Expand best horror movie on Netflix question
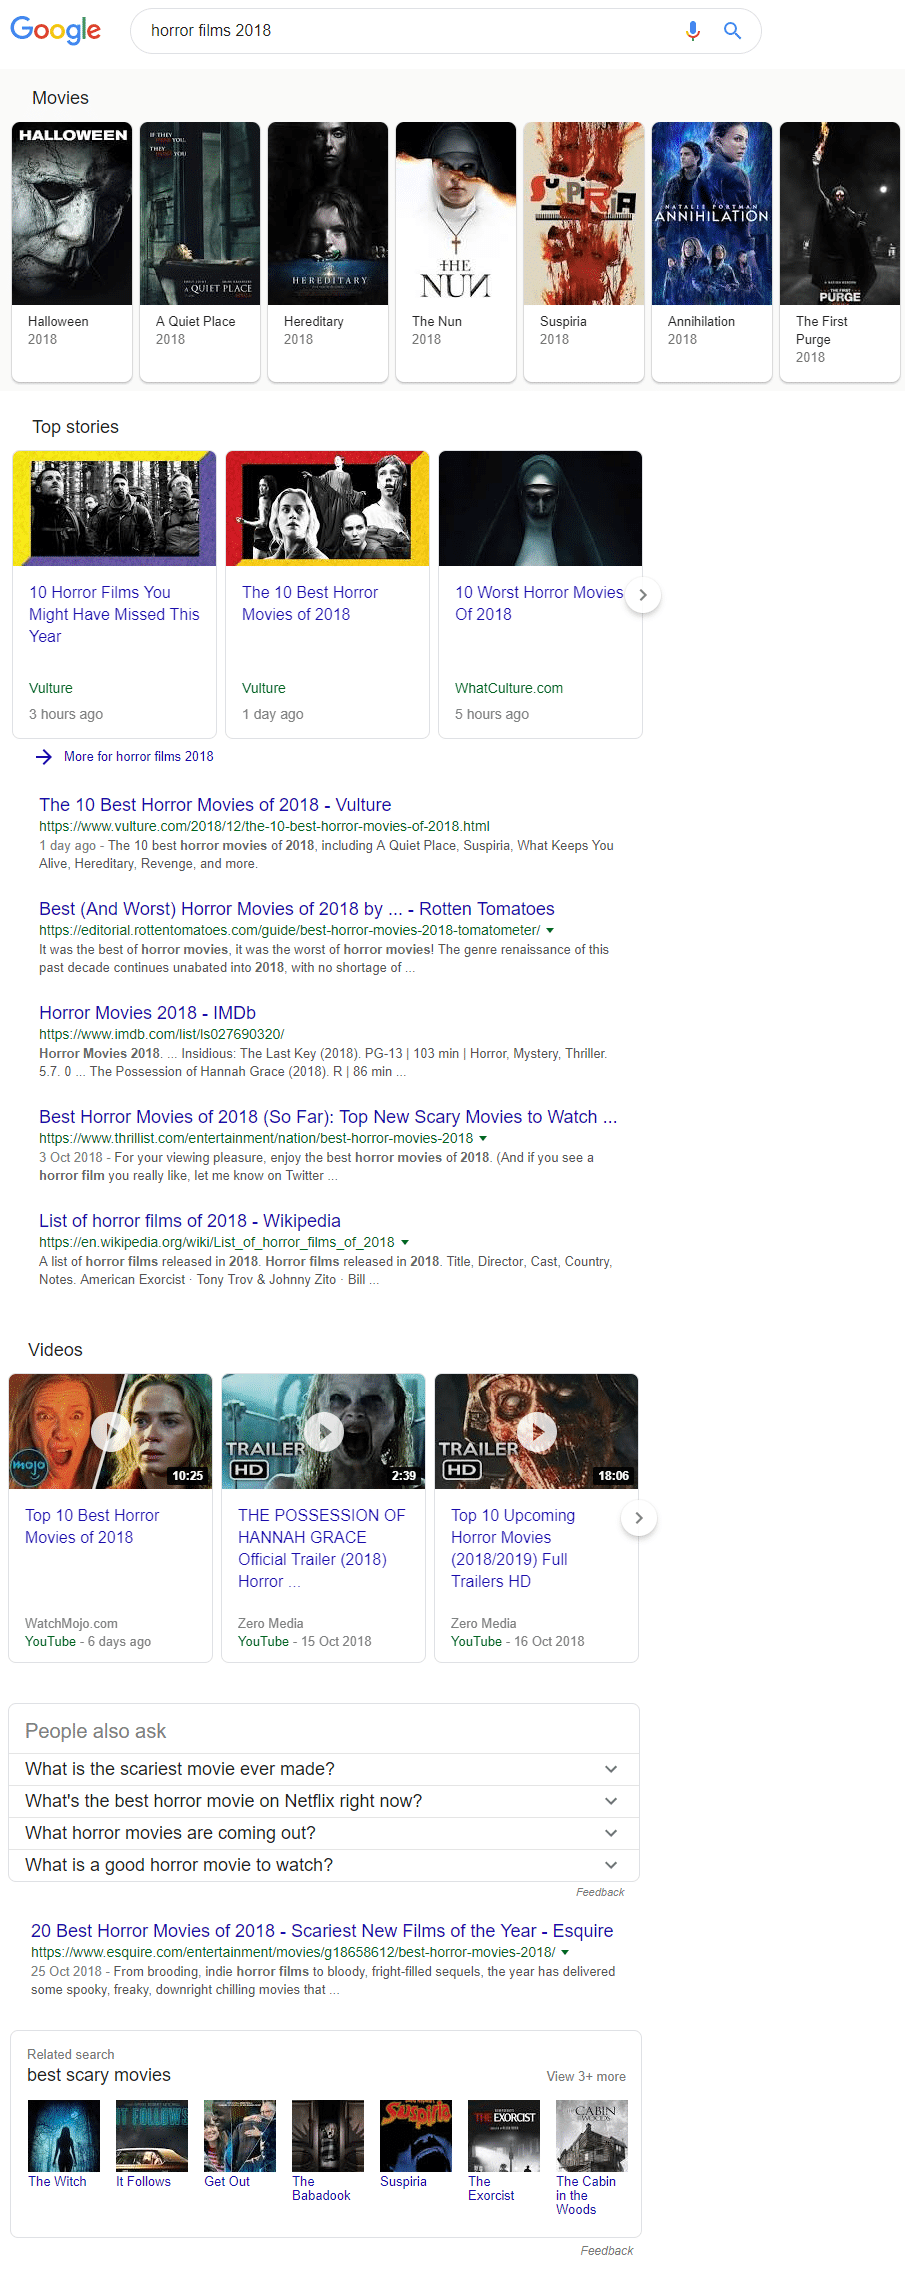 pyautogui.click(x=324, y=1801)
